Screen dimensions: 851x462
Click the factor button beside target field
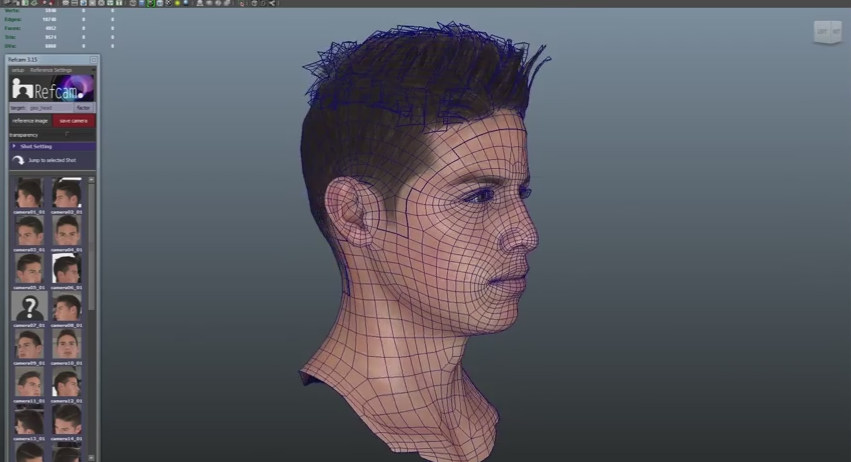point(83,108)
